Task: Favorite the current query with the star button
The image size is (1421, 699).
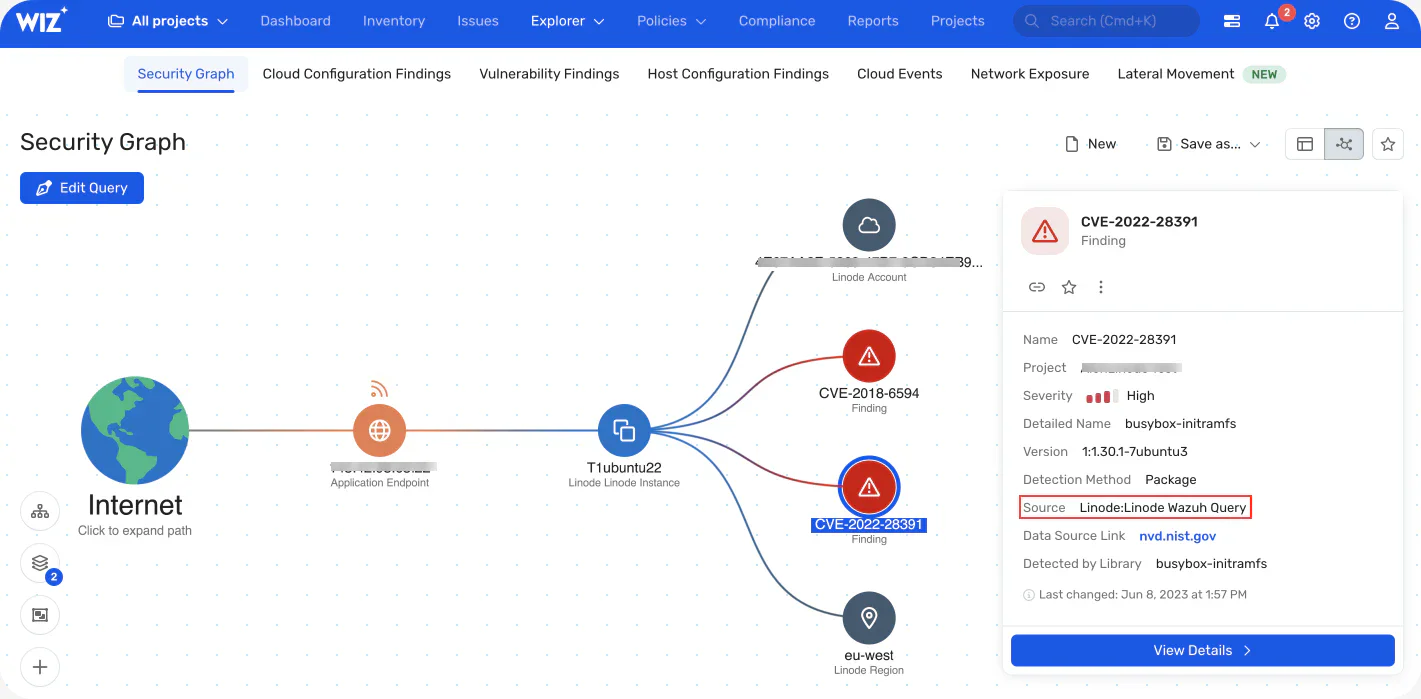Action: [1388, 143]
